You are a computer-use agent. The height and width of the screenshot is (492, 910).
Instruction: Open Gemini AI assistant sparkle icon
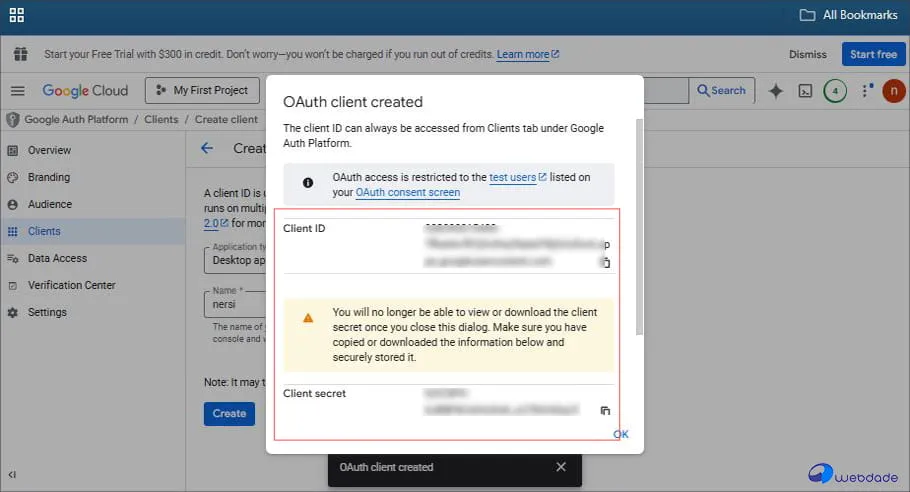tap(775, 91)
